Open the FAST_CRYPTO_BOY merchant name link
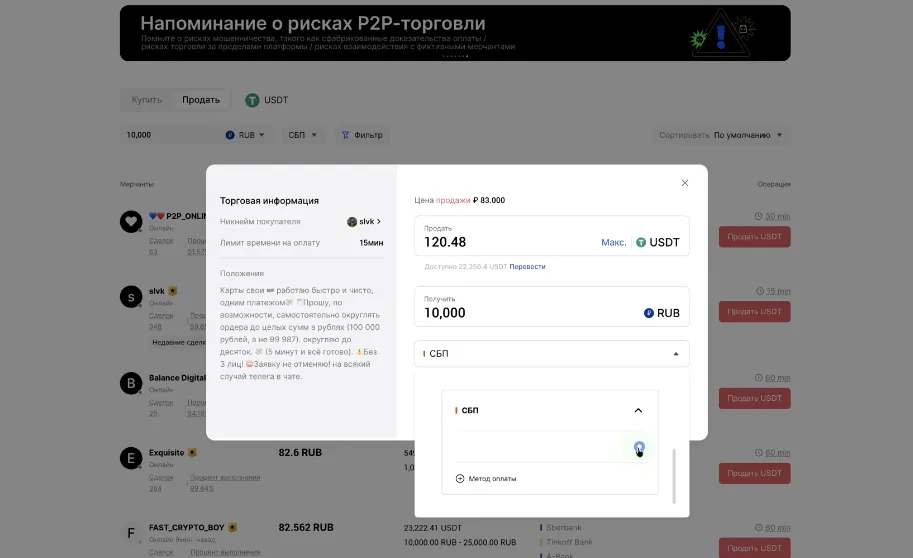913x558 pixels. [186, 528]
